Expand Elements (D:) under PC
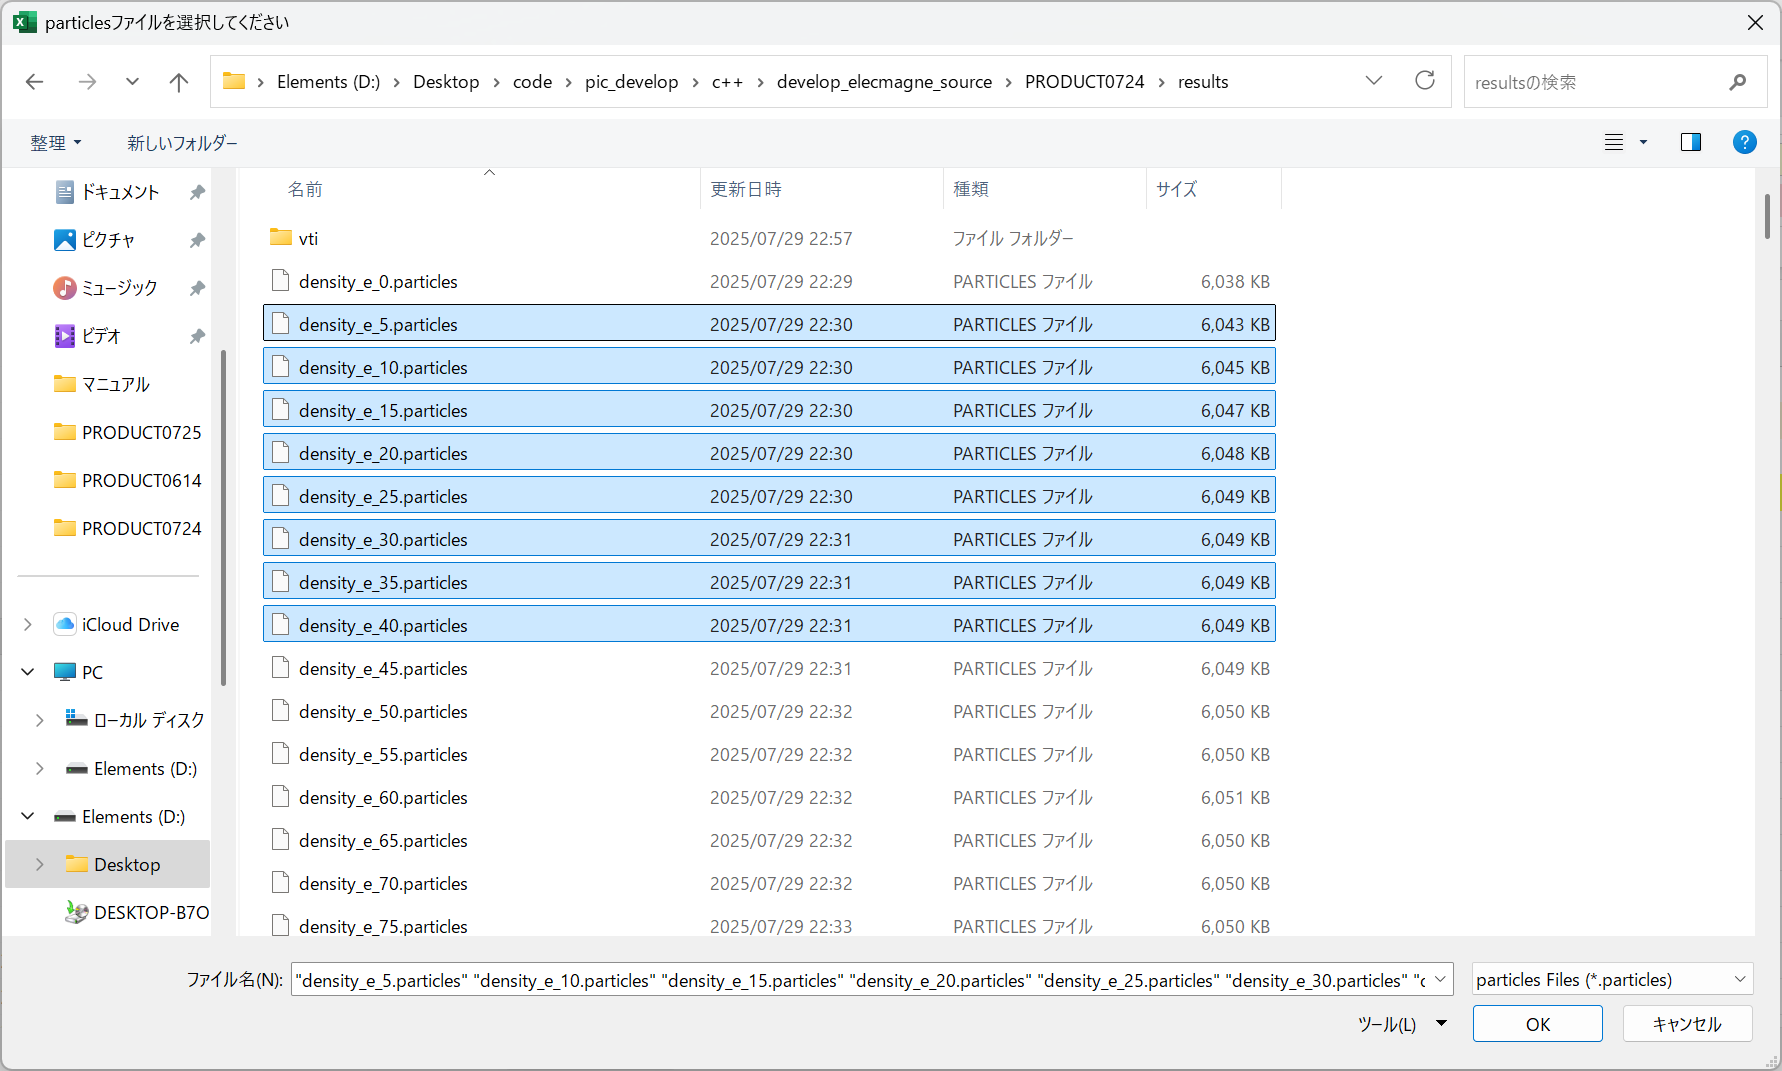 coord(40,768)
